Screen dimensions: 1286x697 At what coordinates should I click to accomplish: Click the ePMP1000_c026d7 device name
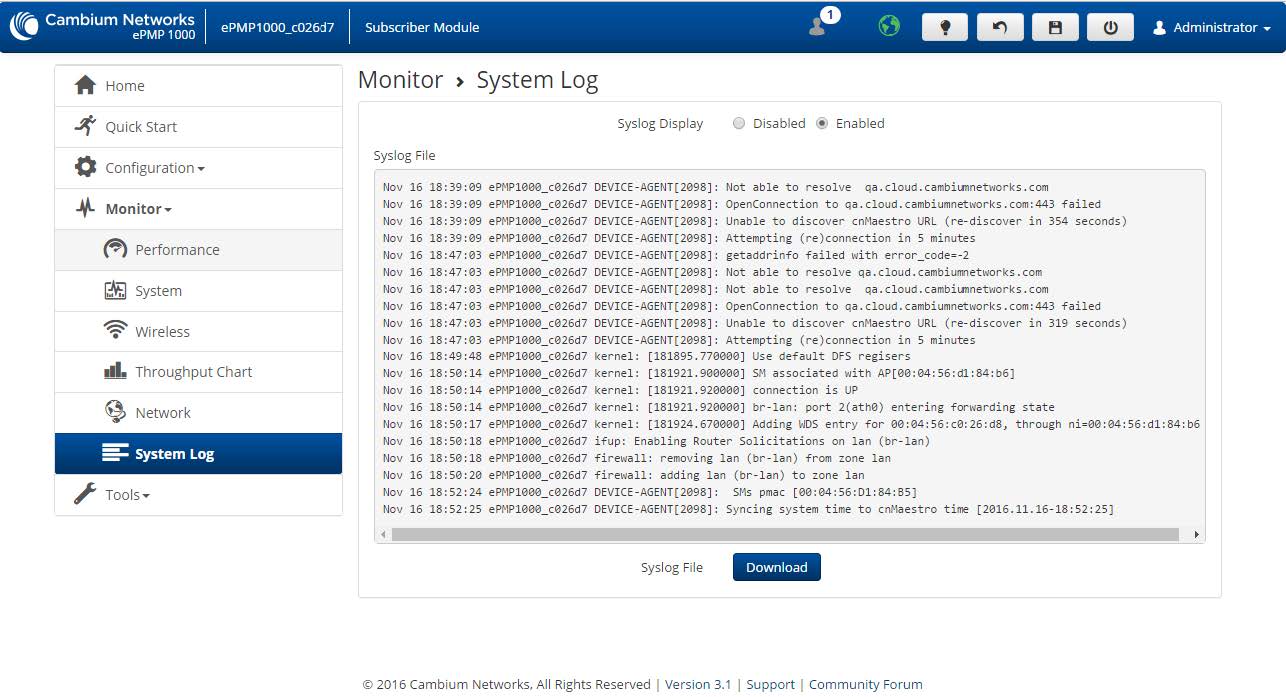click(x=277, y=27)
